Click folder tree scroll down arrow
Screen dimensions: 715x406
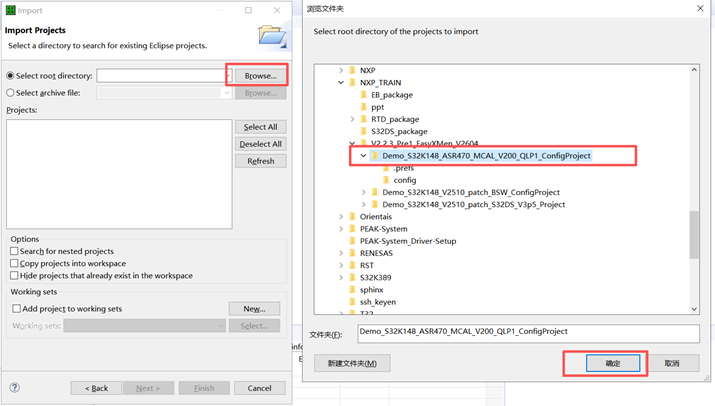pyautogui.click(x=694, y=309)
